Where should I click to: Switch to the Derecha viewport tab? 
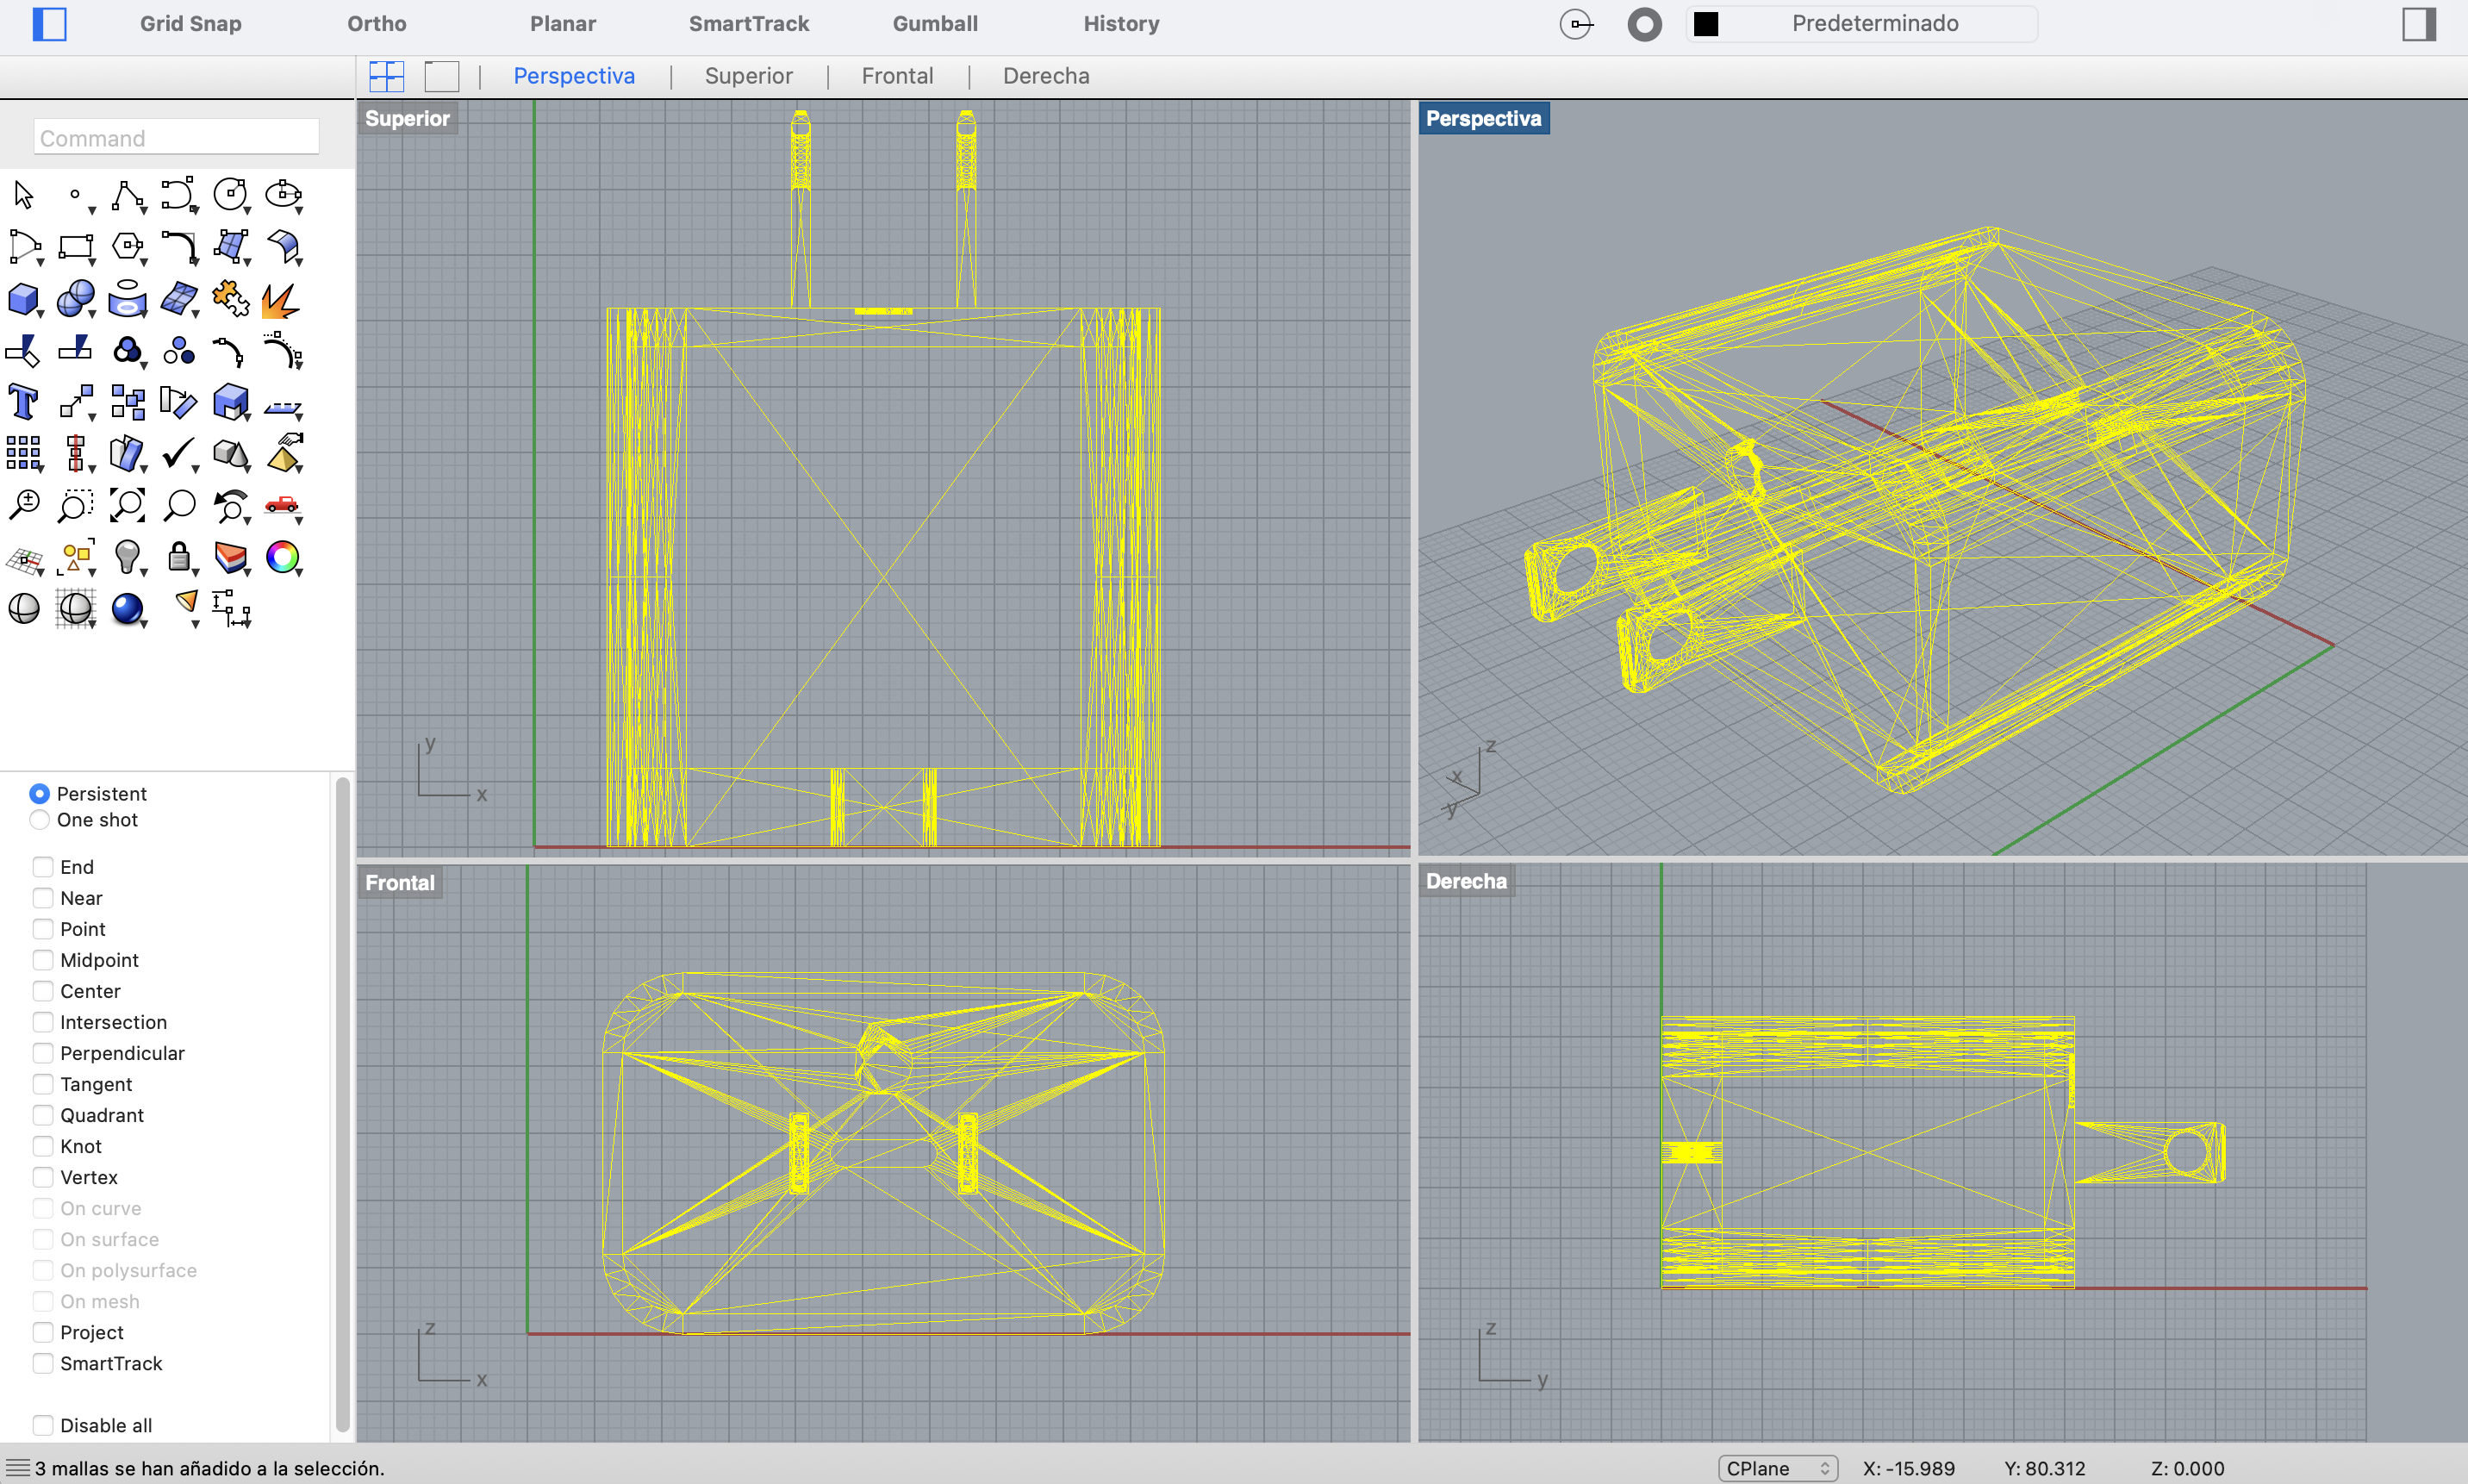click(1045, 76)
